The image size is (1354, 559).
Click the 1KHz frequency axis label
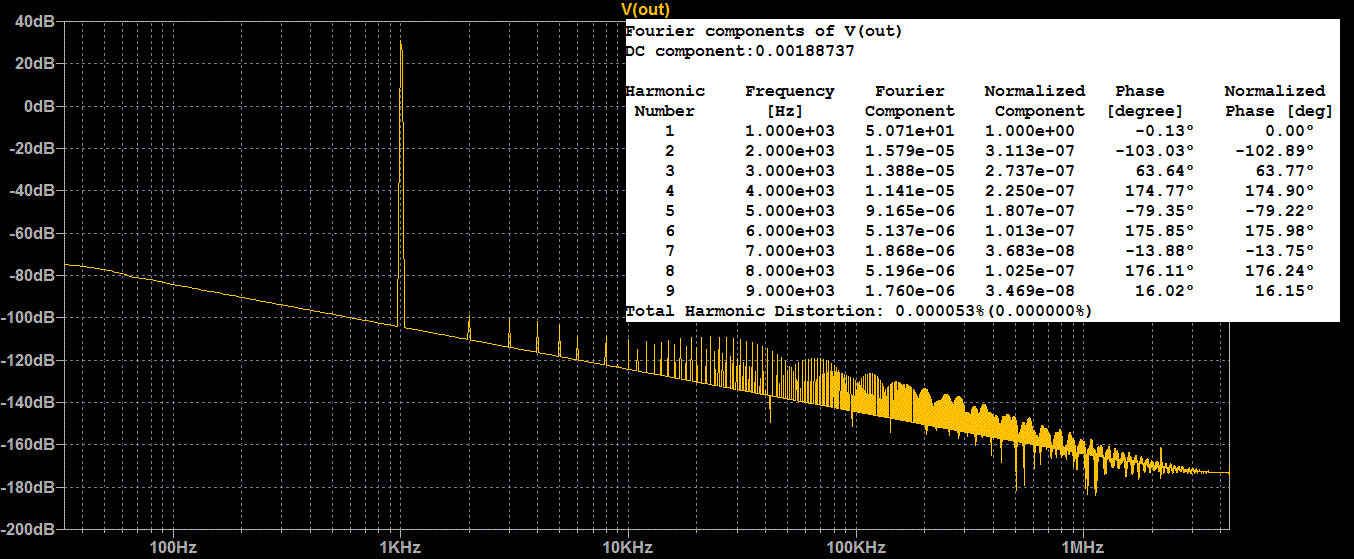400,547
